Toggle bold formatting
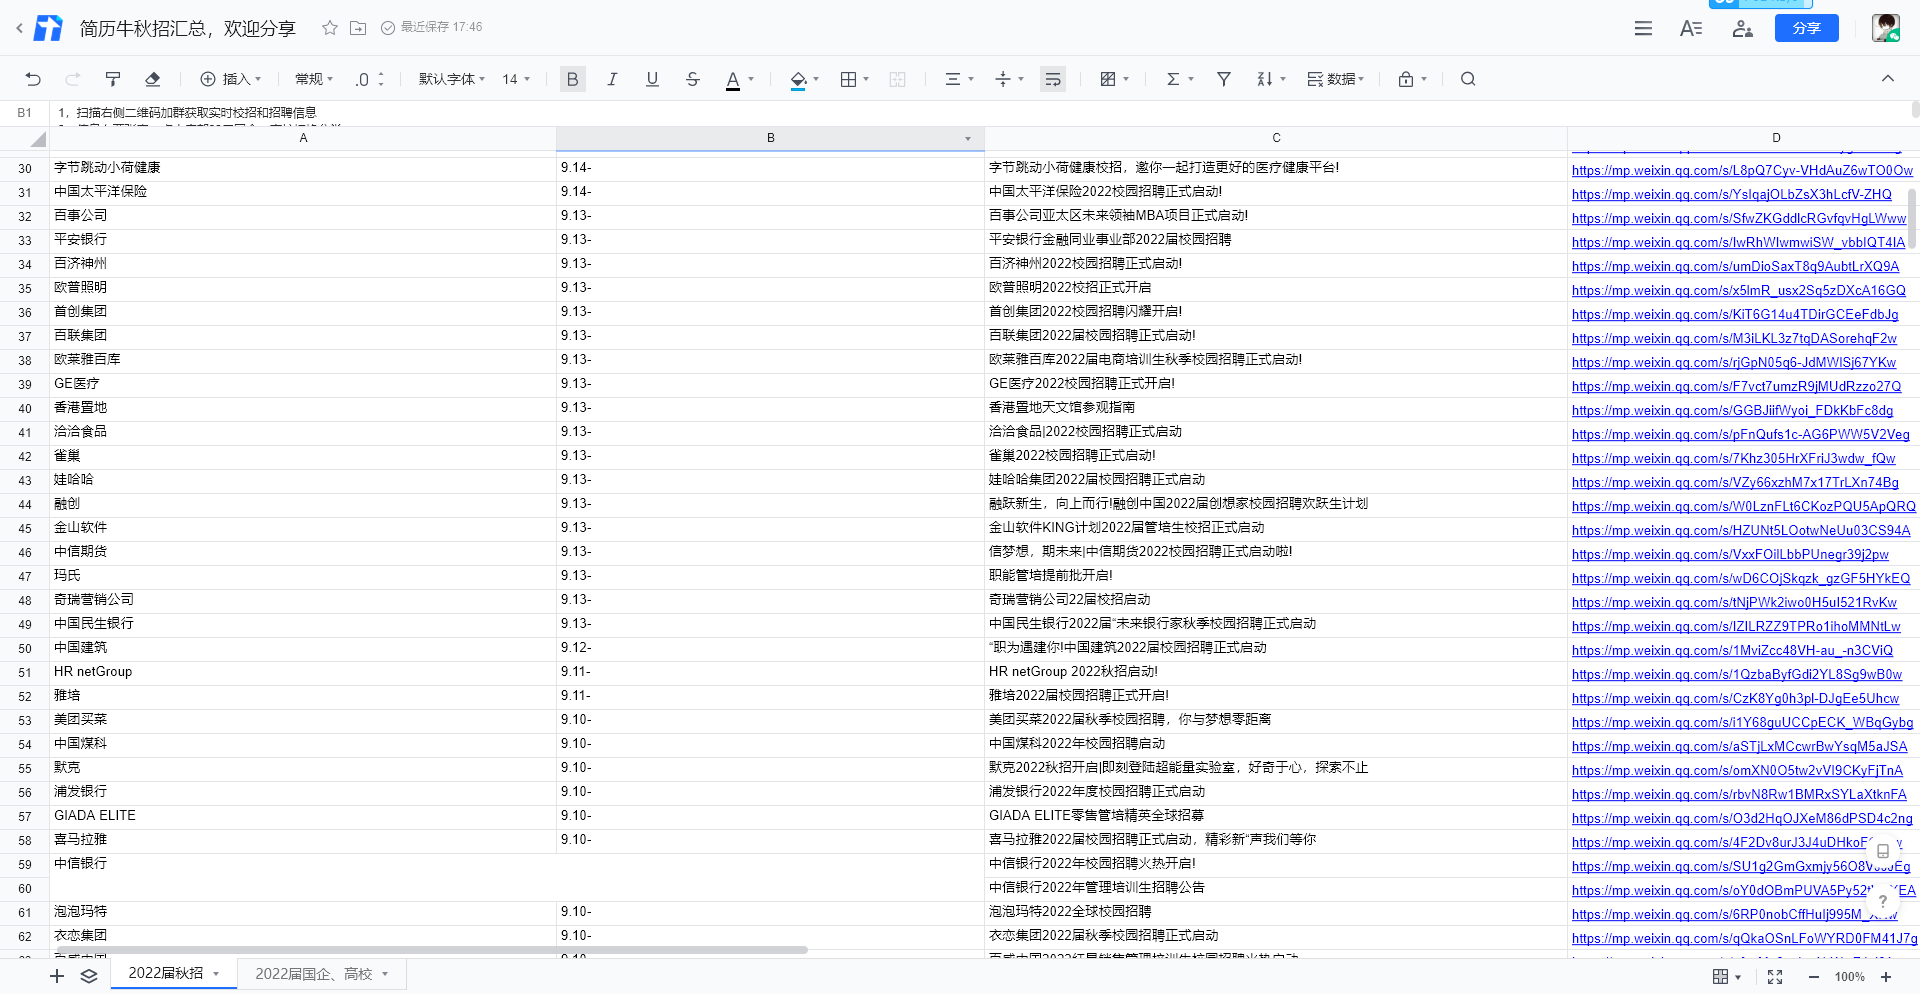1920x994 pixels. (x=572, y=79)
